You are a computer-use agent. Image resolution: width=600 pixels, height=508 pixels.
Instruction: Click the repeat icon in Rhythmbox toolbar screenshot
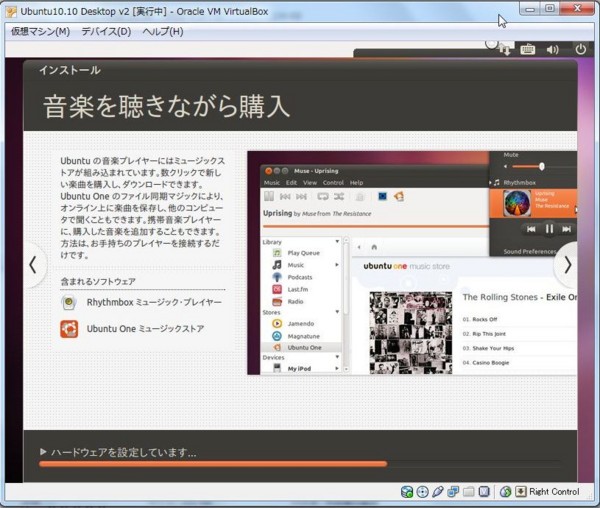click(x=323, y=197)
